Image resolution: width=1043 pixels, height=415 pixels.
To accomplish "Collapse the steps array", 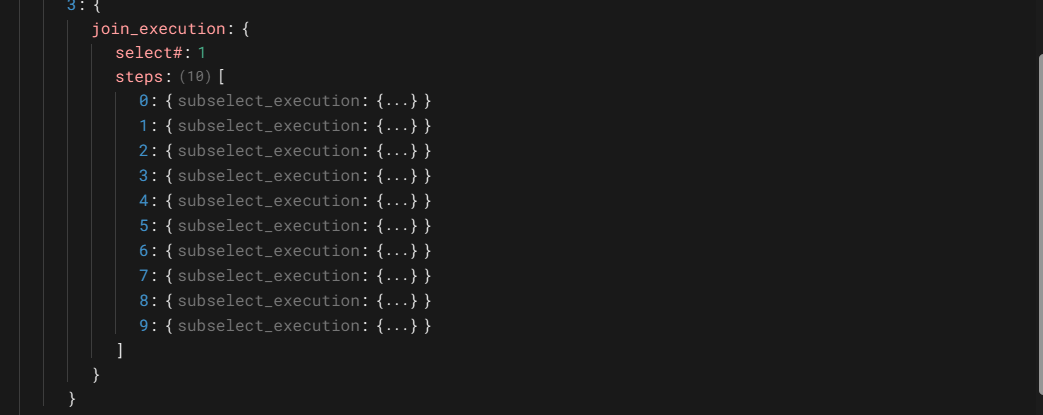I will coord(144,77).
